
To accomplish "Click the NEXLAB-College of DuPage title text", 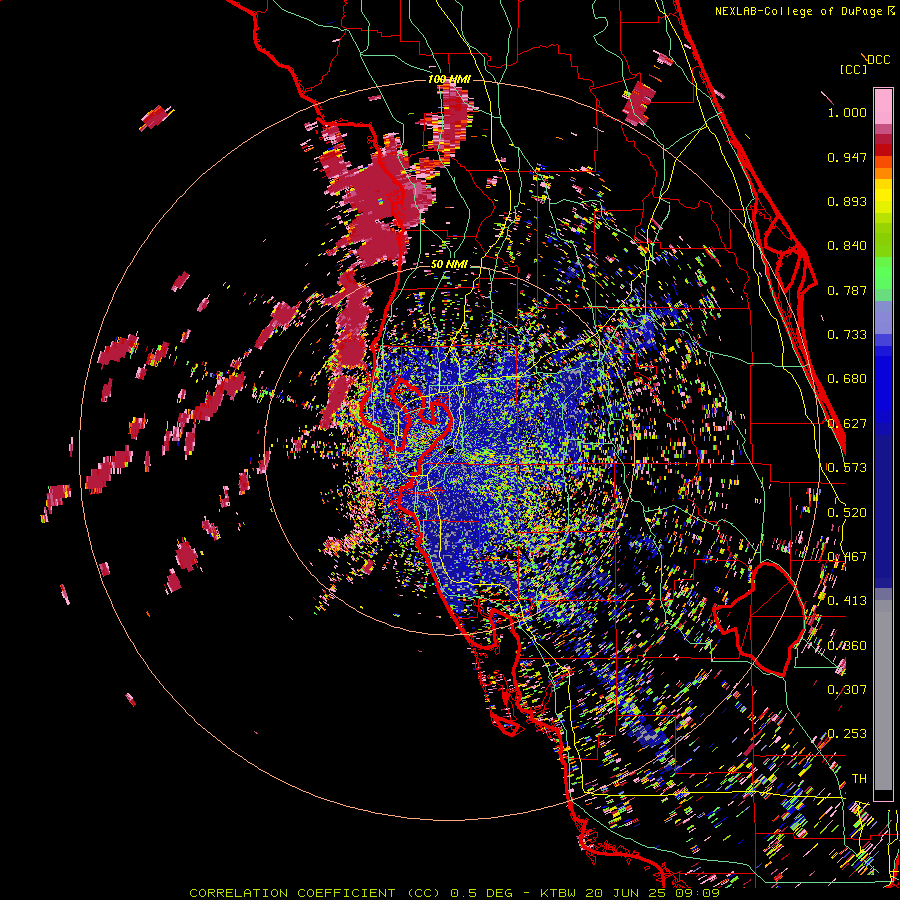I will 798,11.
